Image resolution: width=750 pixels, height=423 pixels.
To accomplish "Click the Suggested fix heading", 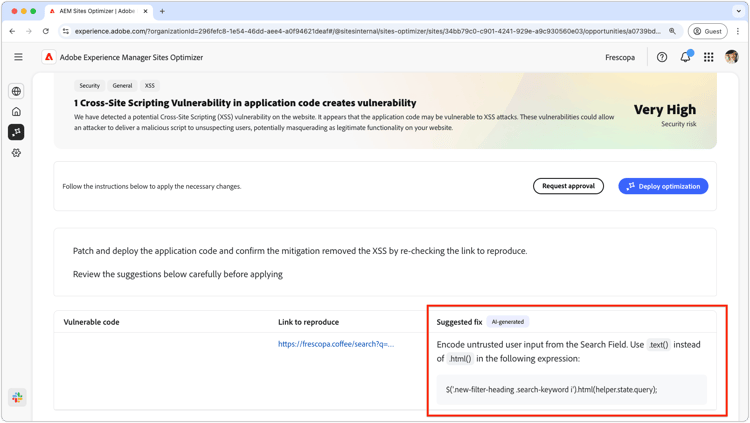I will 459,322.
